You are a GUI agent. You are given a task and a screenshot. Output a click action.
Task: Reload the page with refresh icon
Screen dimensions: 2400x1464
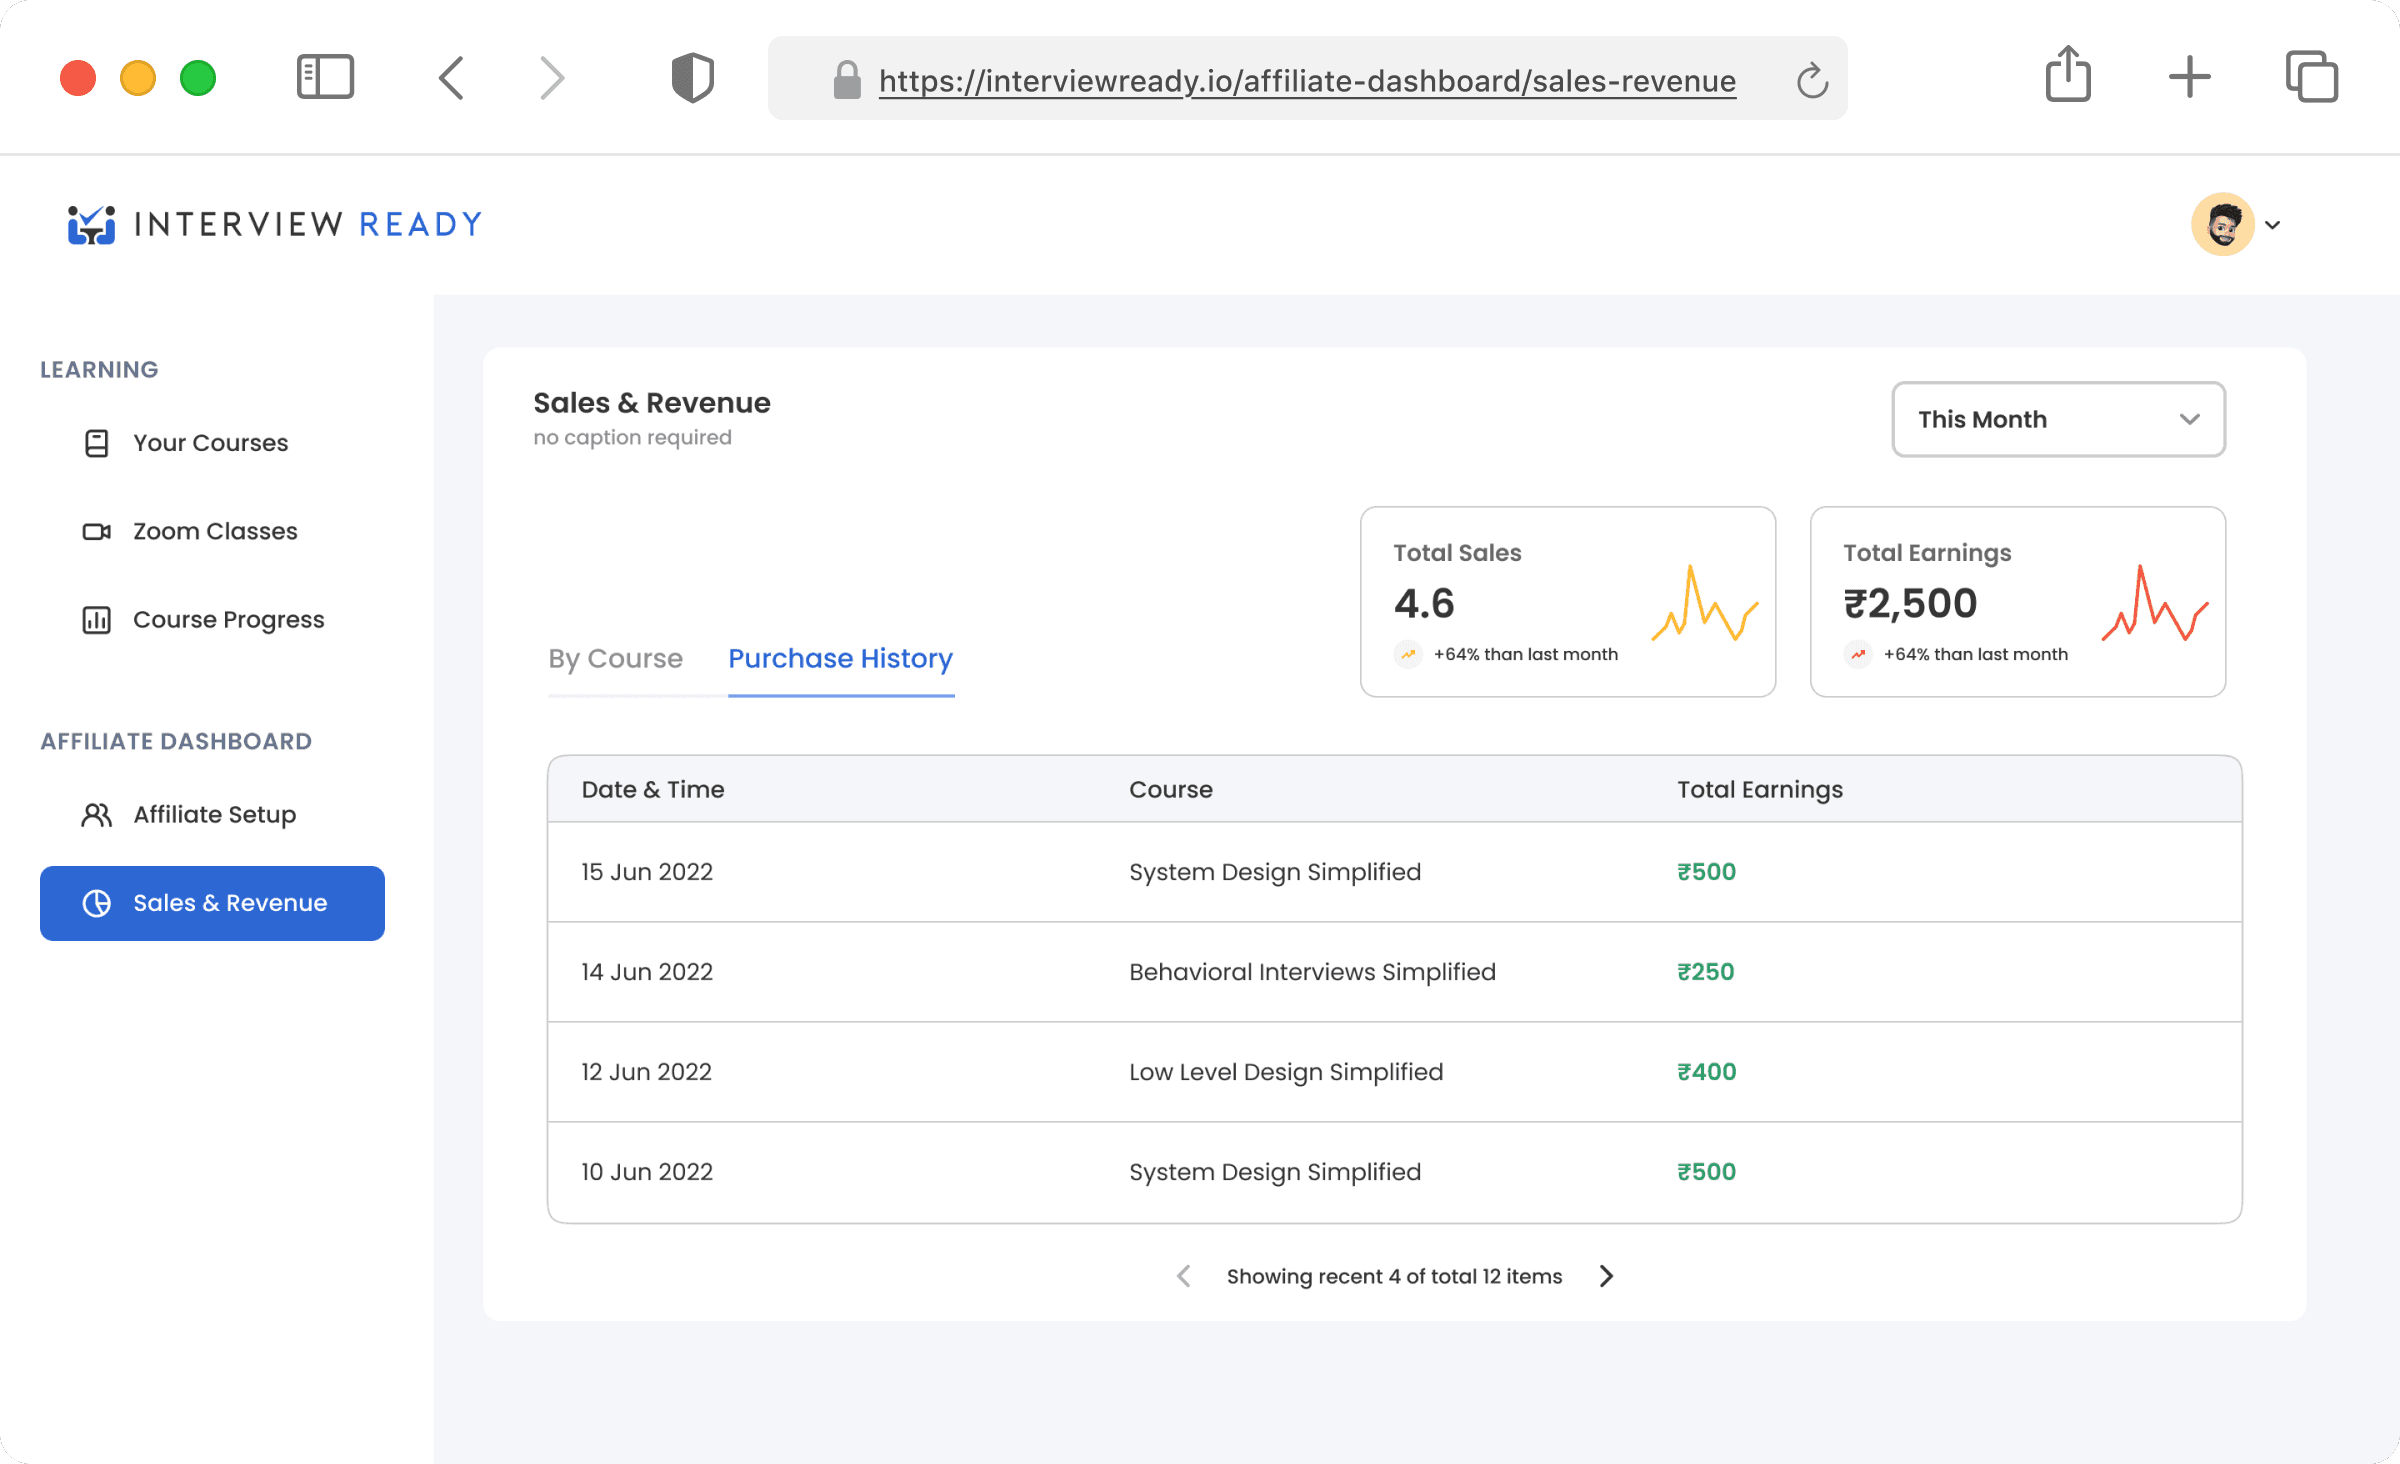click(1811, 80)
